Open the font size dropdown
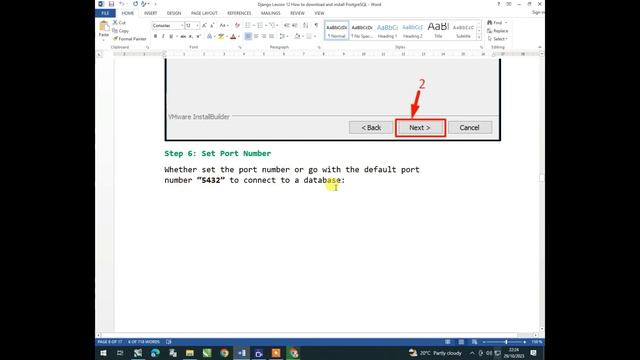Screen dimensions: 640x360 tap(197, 25)
